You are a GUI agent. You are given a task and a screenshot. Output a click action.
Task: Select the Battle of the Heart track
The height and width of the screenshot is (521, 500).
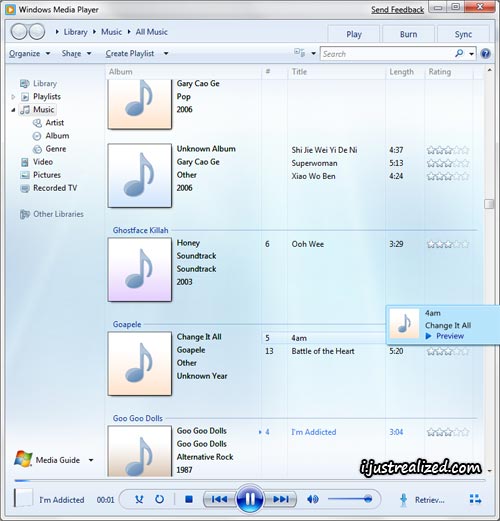click(x=323, y=351)
